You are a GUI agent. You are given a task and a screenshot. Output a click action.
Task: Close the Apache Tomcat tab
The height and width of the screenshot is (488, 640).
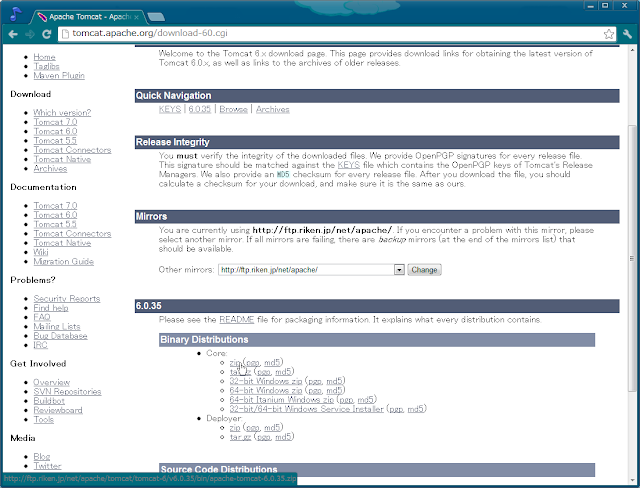click(137, 17)
